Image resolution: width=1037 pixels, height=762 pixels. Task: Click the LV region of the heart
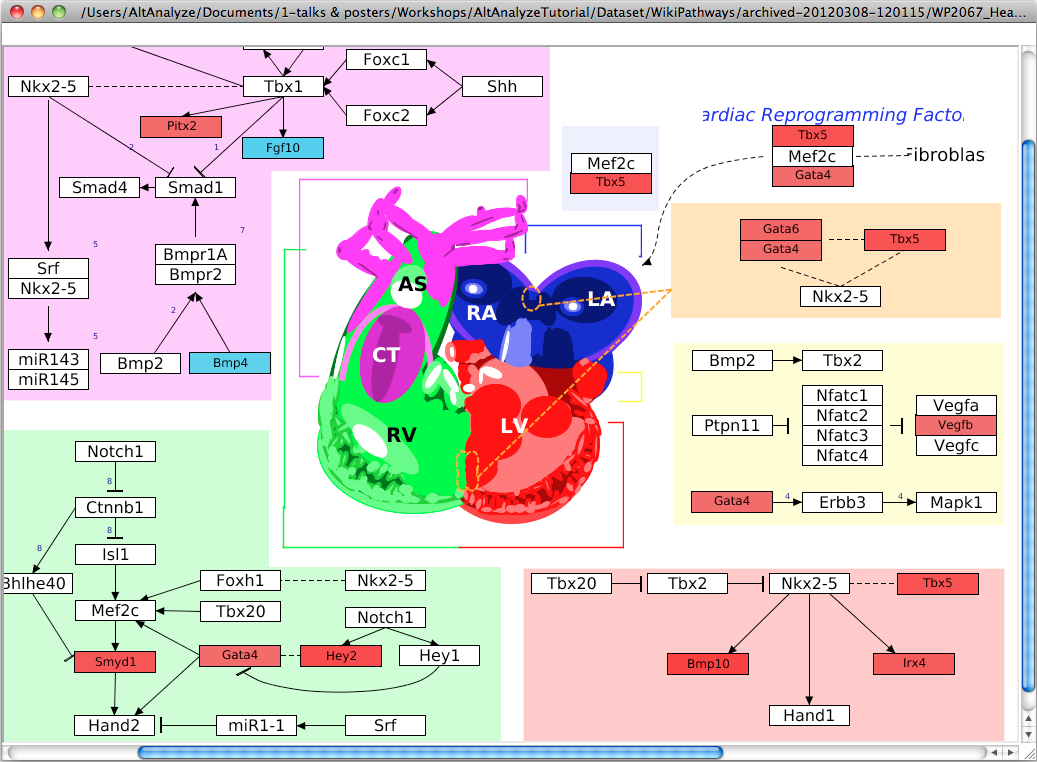(x=514, y=427)
